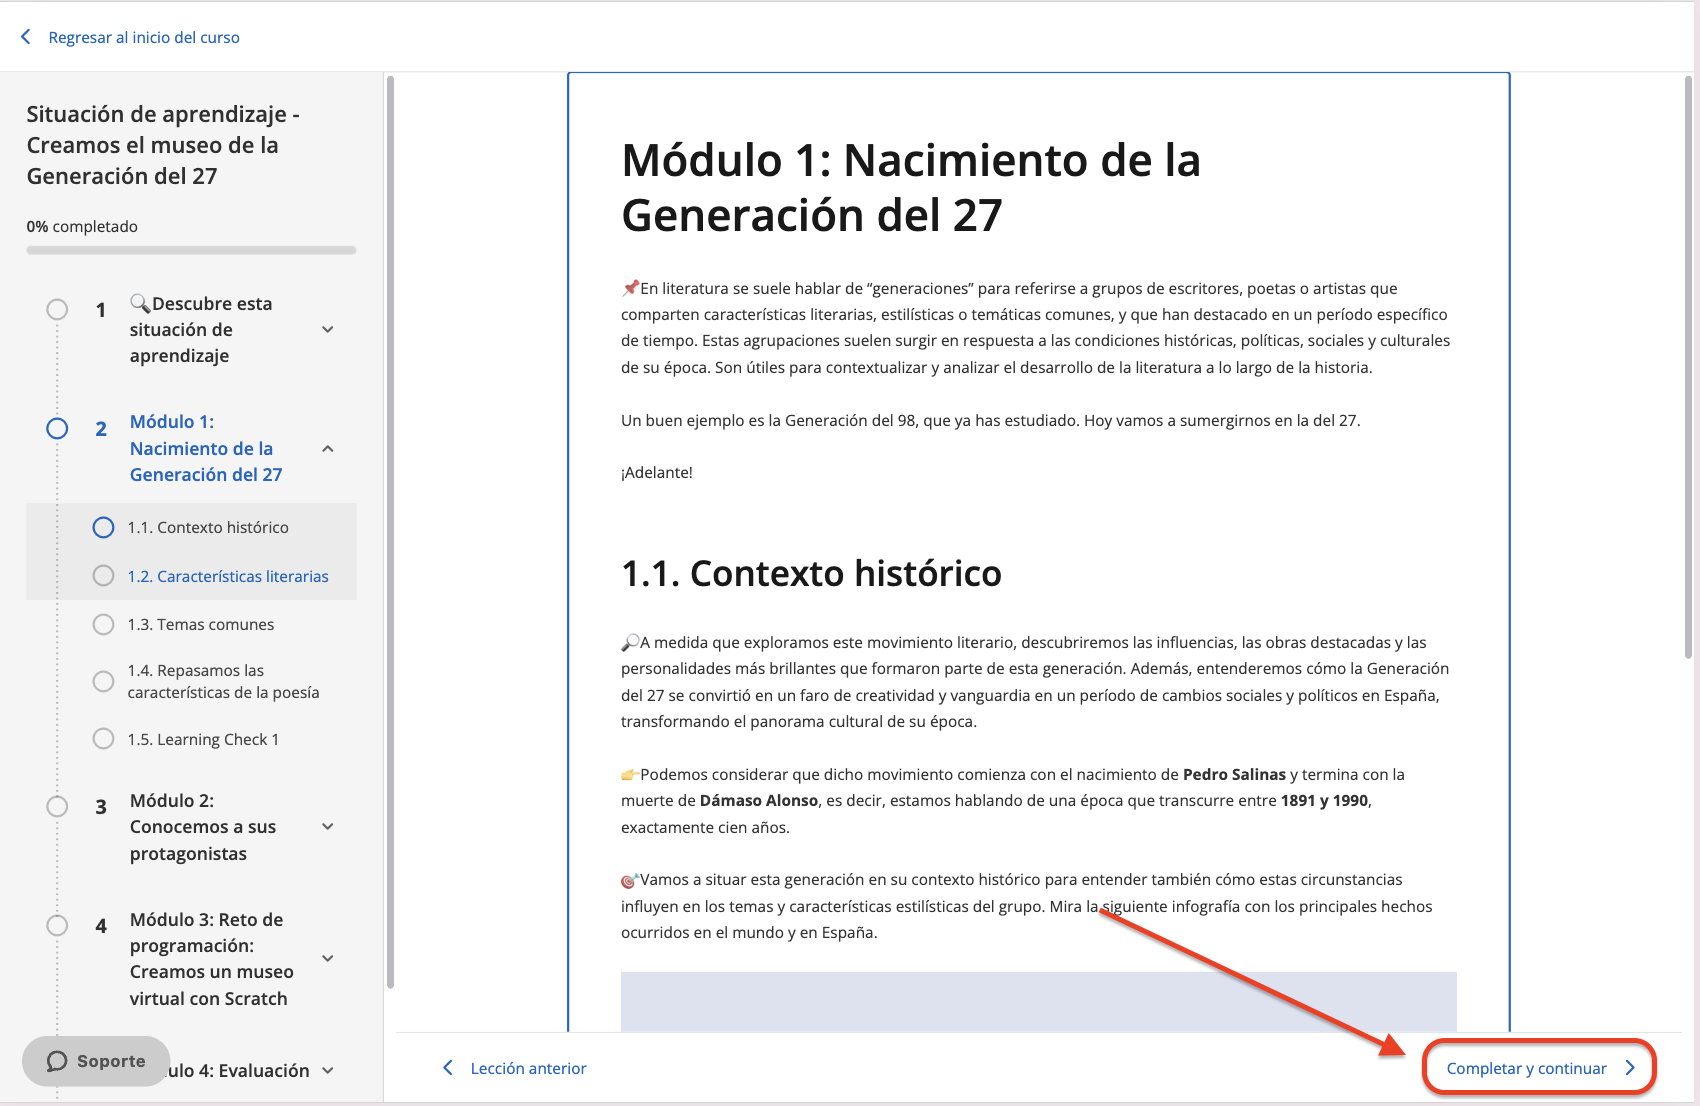Click the course title Situación de aprendizaje
This screenshot has height=1106, width=1700.
click(163, 145)
